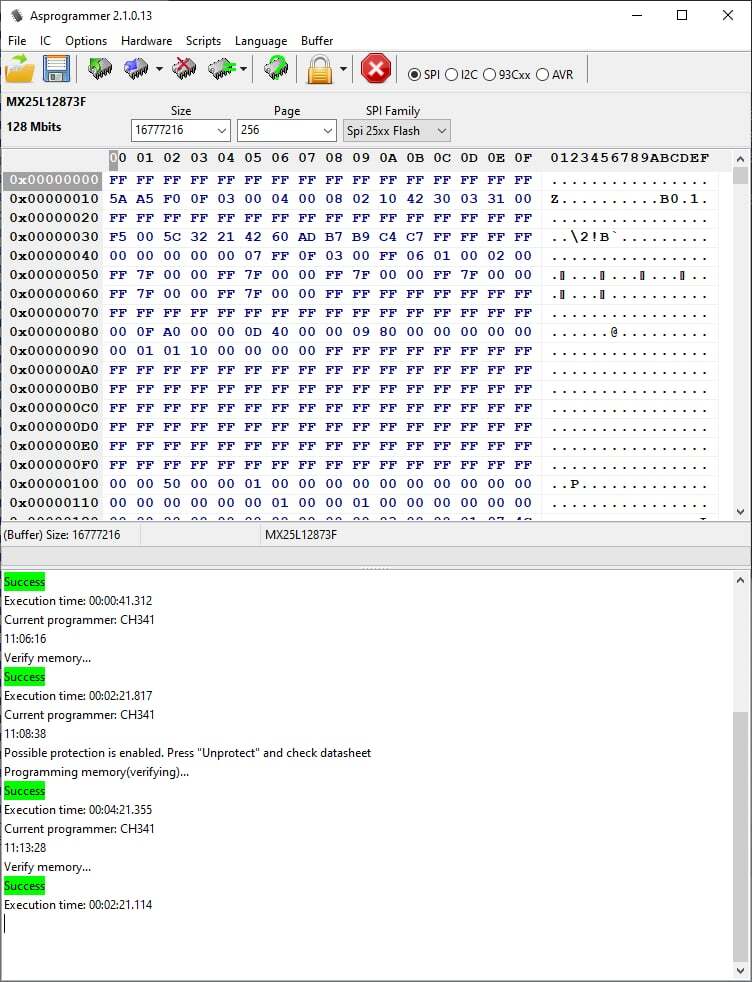Viewport: 752px width, 982px height.
Task: Click status bar Buffer Size 16777216
Action: pyautogui.click(x=62, y=535)
